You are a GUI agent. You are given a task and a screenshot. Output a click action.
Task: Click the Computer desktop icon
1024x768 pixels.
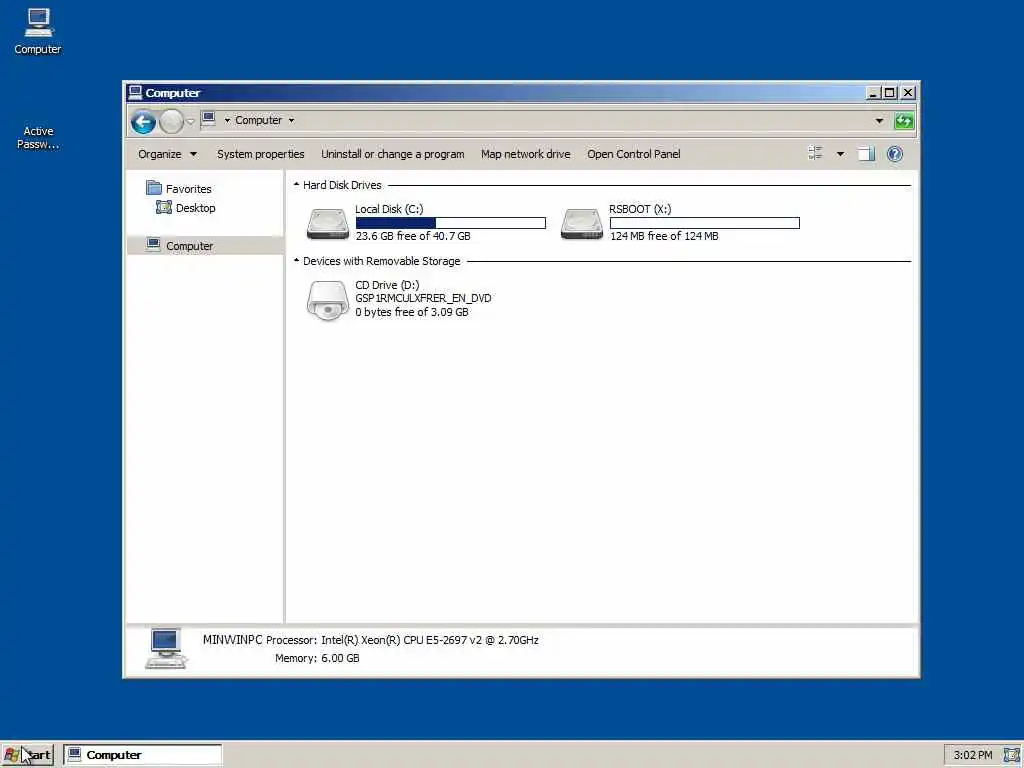tap(38, 31)
